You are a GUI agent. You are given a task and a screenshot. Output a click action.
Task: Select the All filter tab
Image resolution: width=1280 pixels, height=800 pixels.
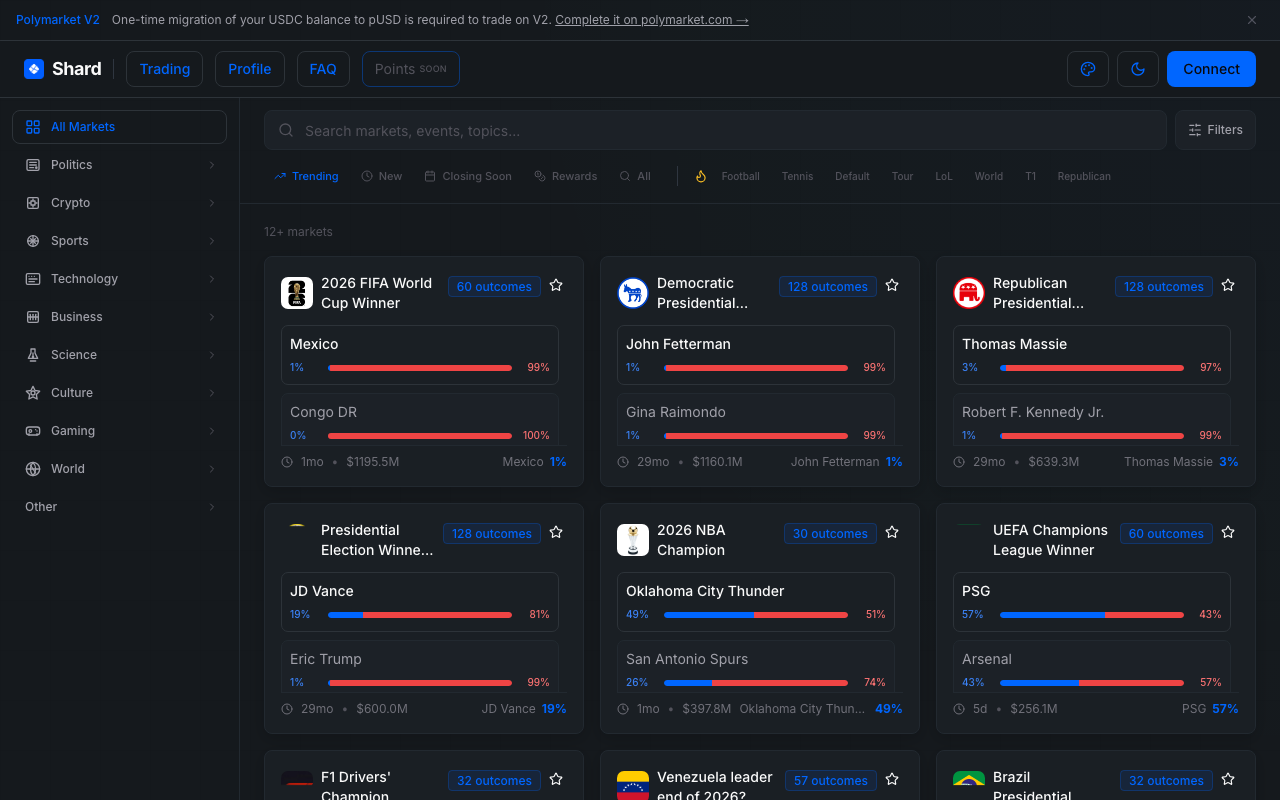(x=634, y=176)
